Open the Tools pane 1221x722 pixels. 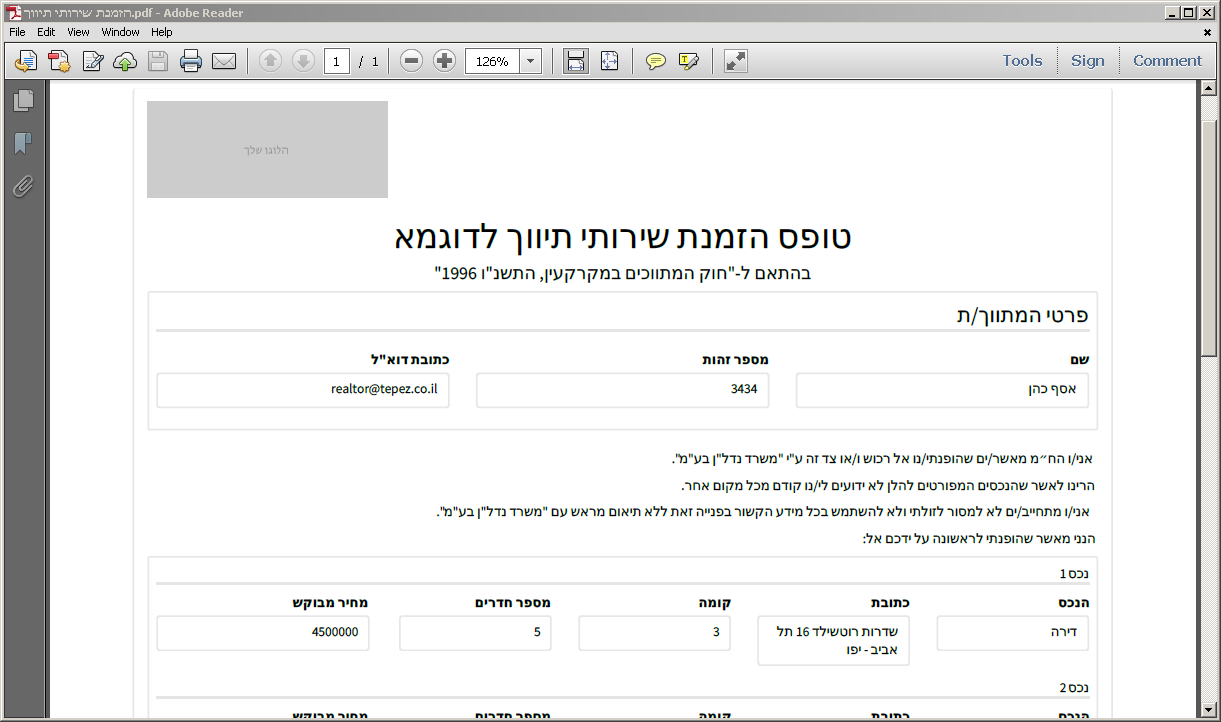click(1022, 60)
